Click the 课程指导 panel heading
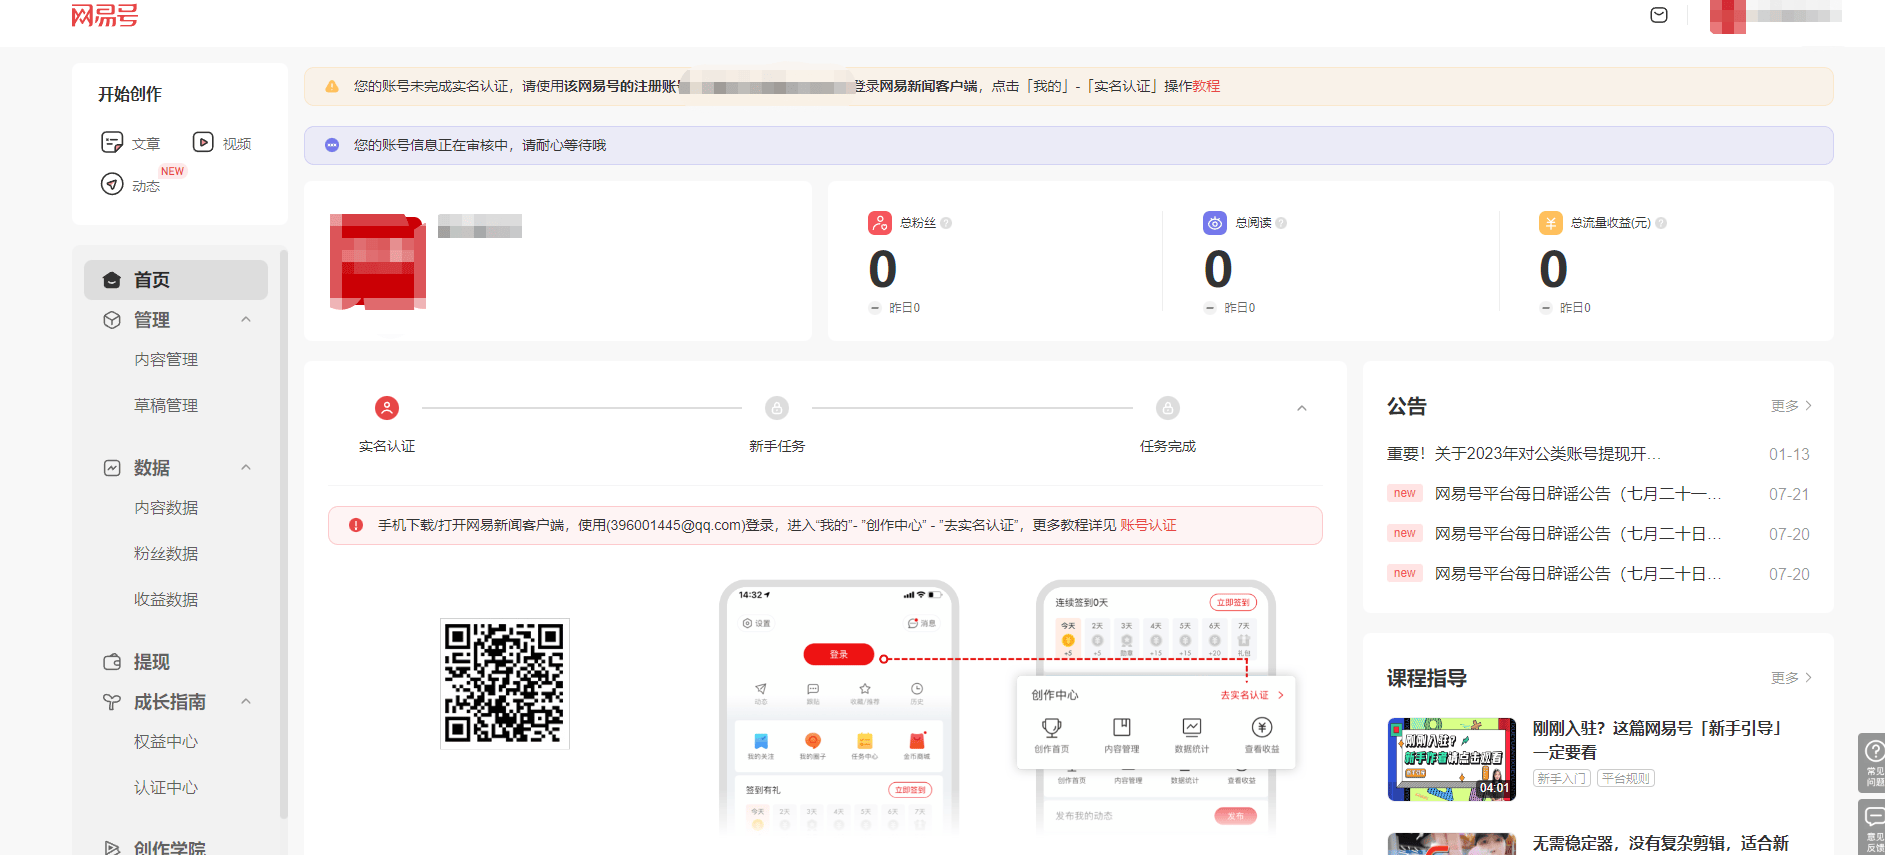Image resolution: width=1885 pixels, height=855 pixels. click(x=1427, y=678)
